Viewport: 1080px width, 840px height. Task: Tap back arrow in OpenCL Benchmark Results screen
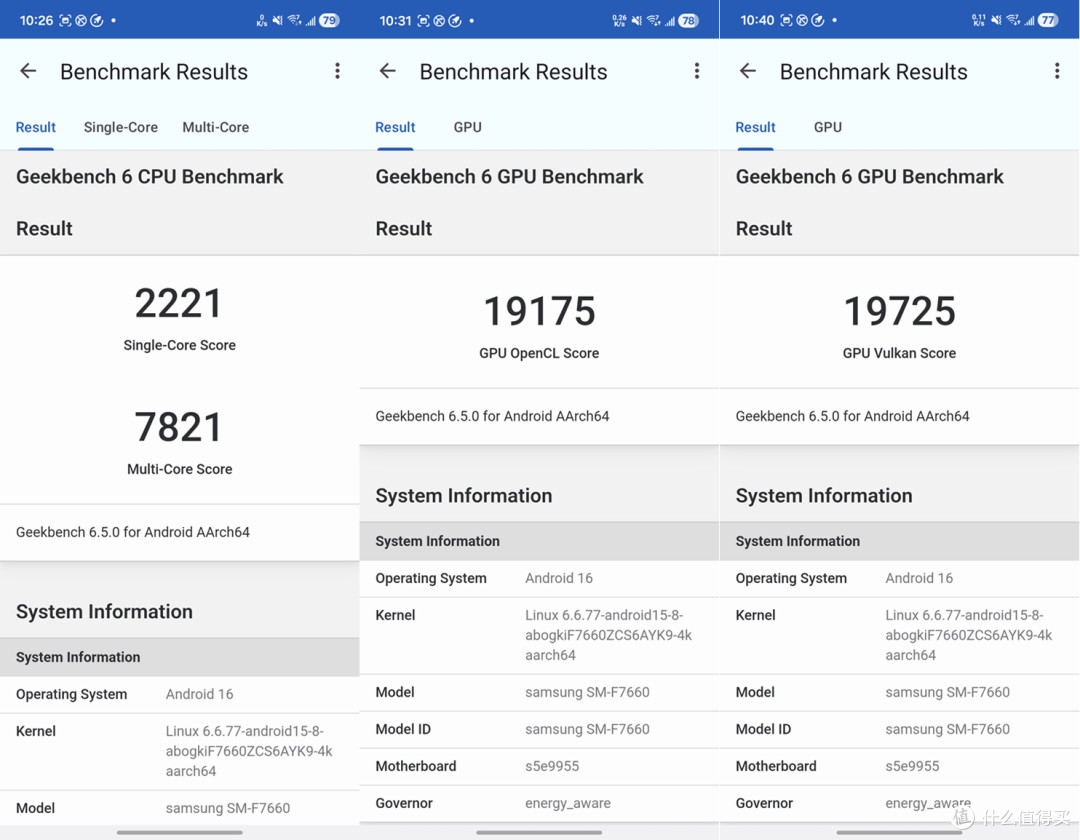pyautogui.click(x=388, y=71)
